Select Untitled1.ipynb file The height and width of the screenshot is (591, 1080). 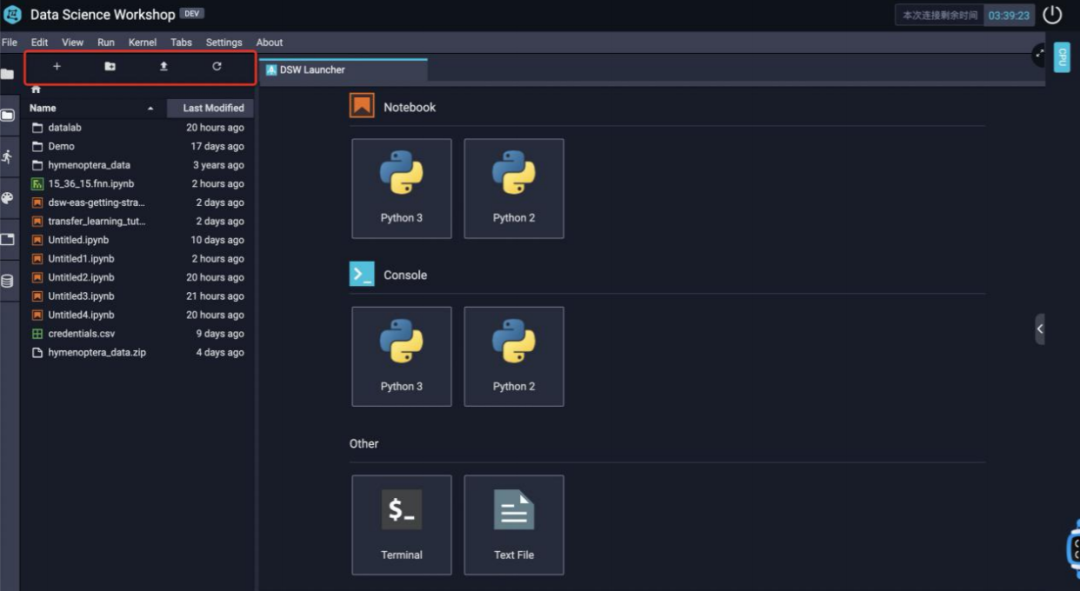pos(138,258)
